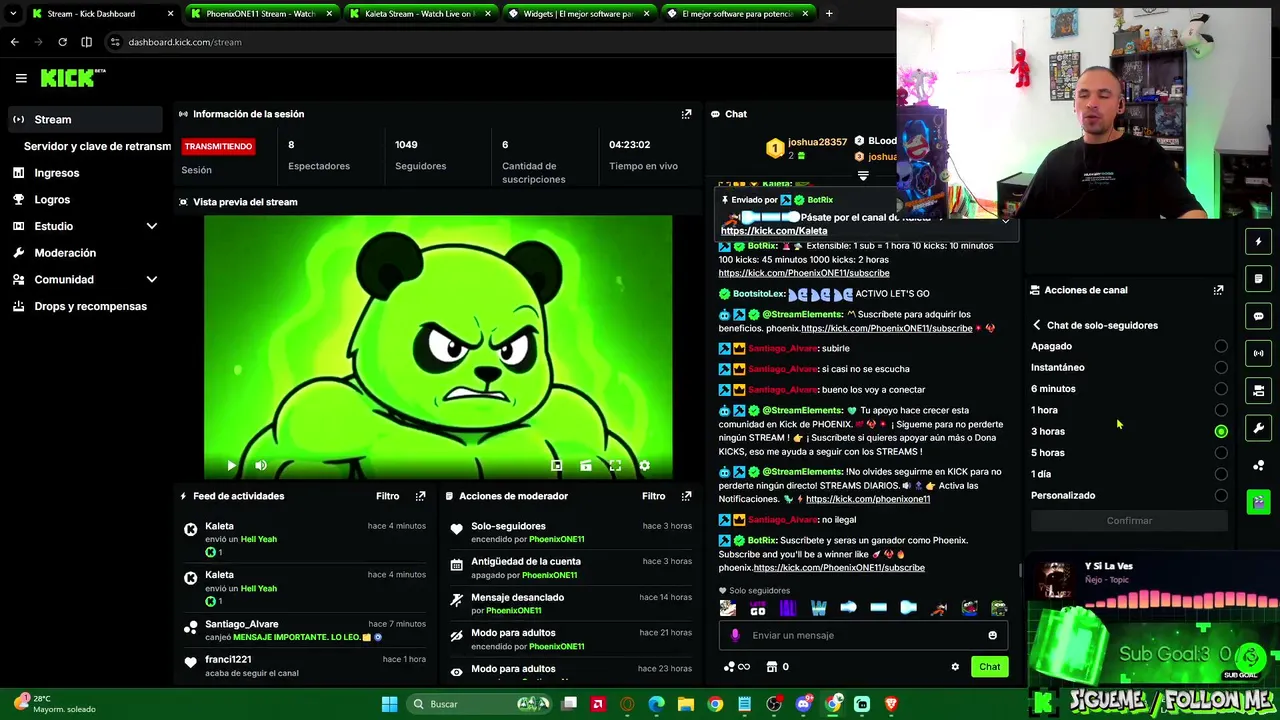This screenshot has height=720, width=1280.
Task: Click the channel actions camera sidebar icon
Action: (x=1258, y=390)
